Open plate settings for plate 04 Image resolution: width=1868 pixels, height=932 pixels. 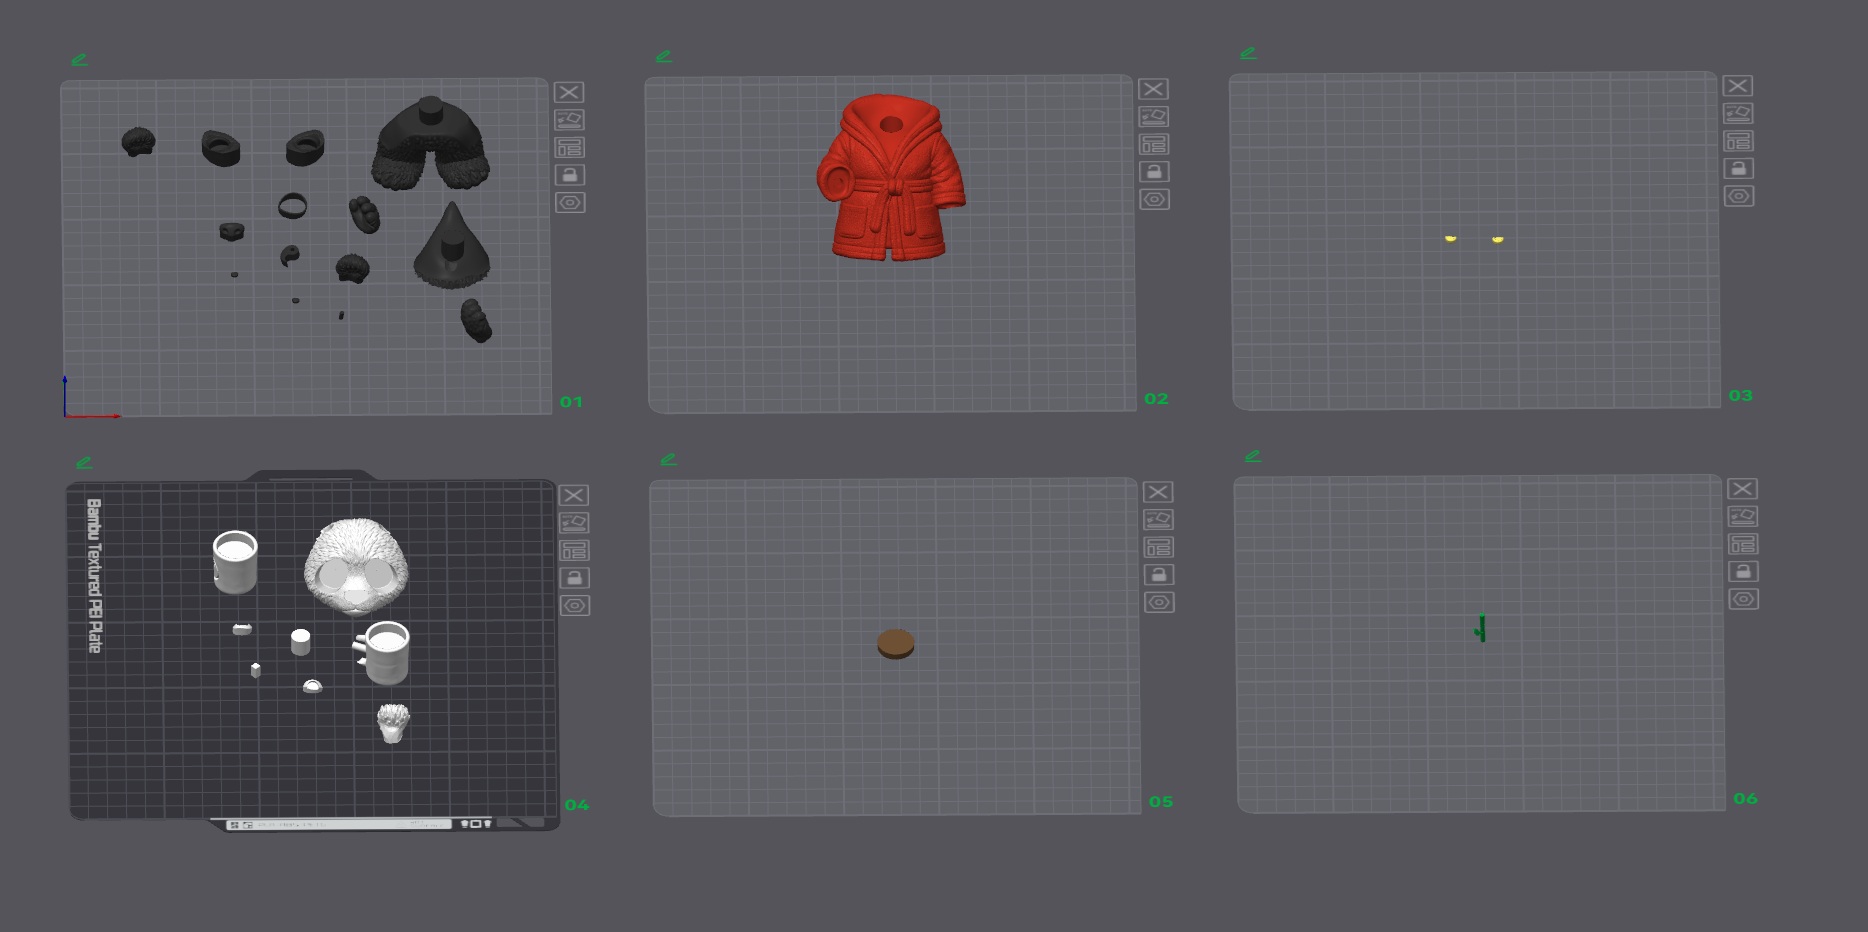pyautogui.click(x=574, y=605)
